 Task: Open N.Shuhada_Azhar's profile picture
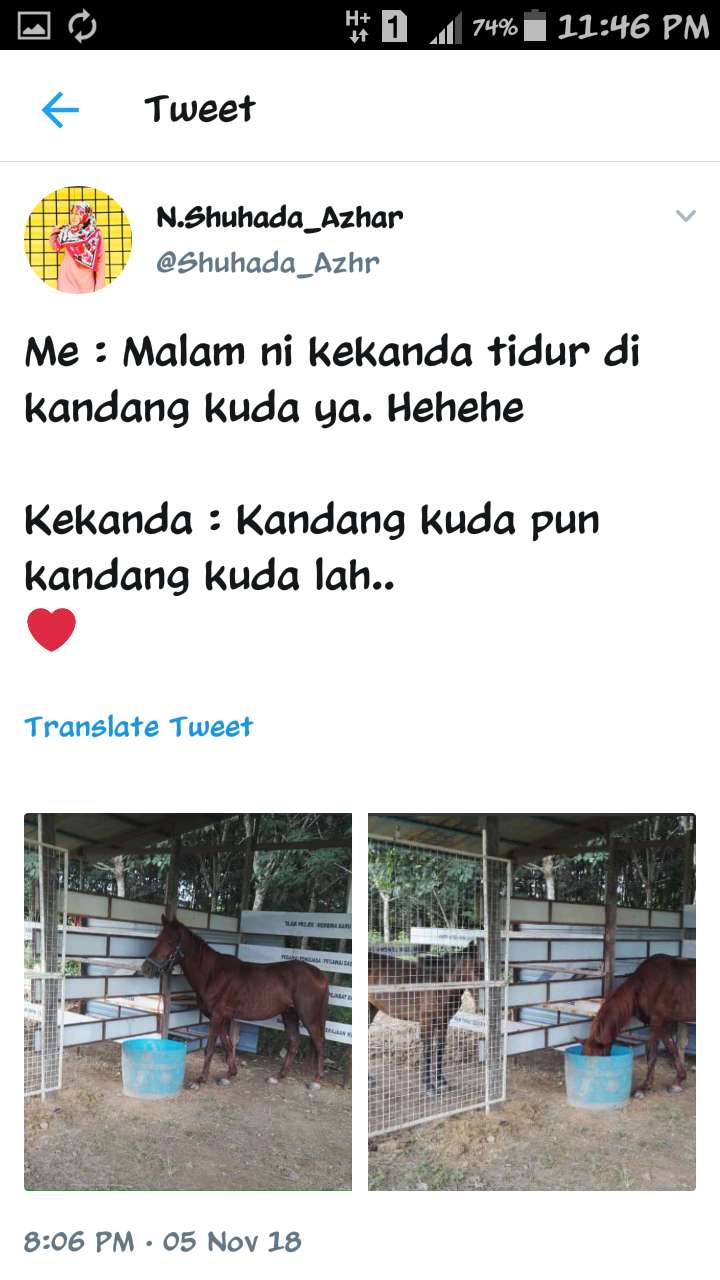point(78,239)
